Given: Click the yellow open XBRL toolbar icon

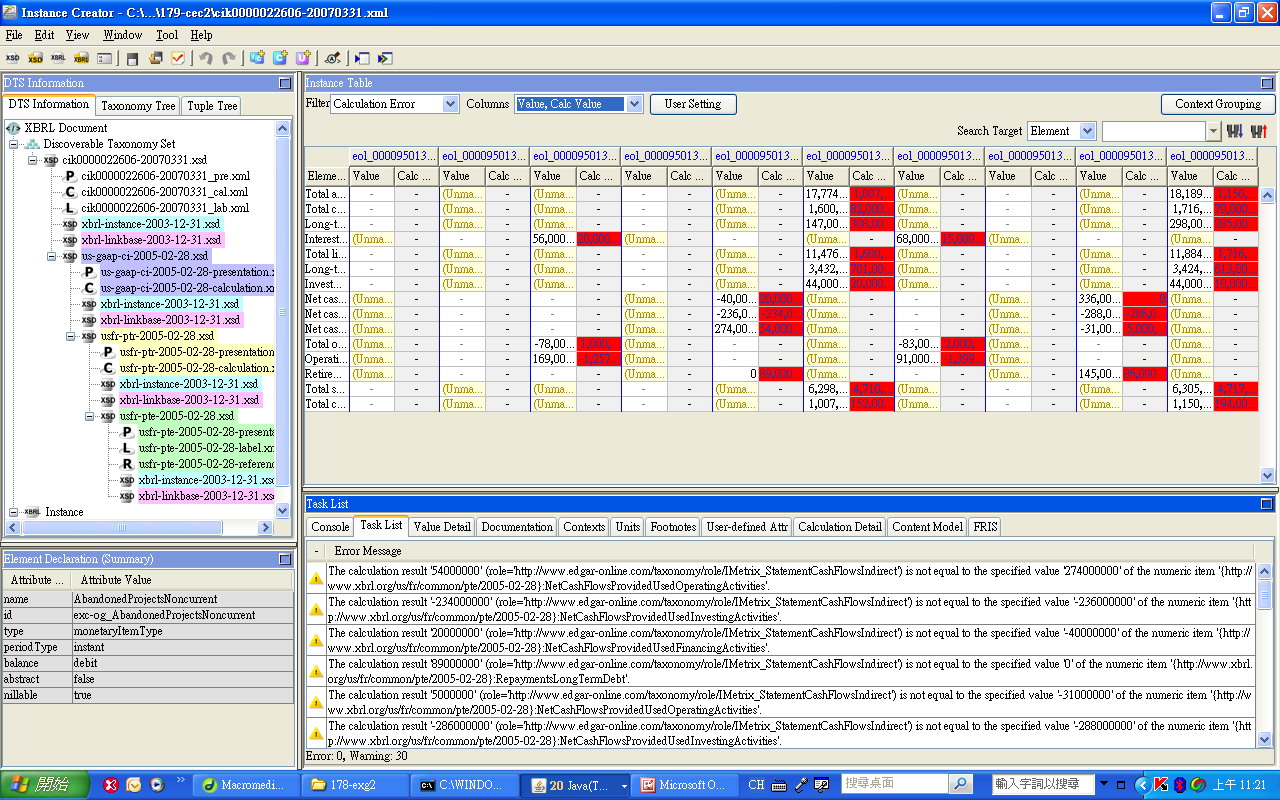Looking at the screenshot, I should [81, 58].
